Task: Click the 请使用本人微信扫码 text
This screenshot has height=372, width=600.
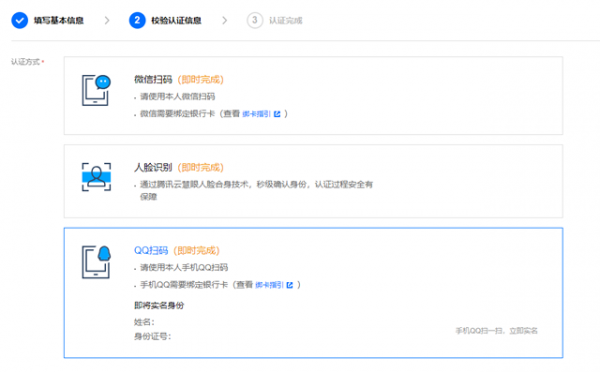Action: point(178,96)
